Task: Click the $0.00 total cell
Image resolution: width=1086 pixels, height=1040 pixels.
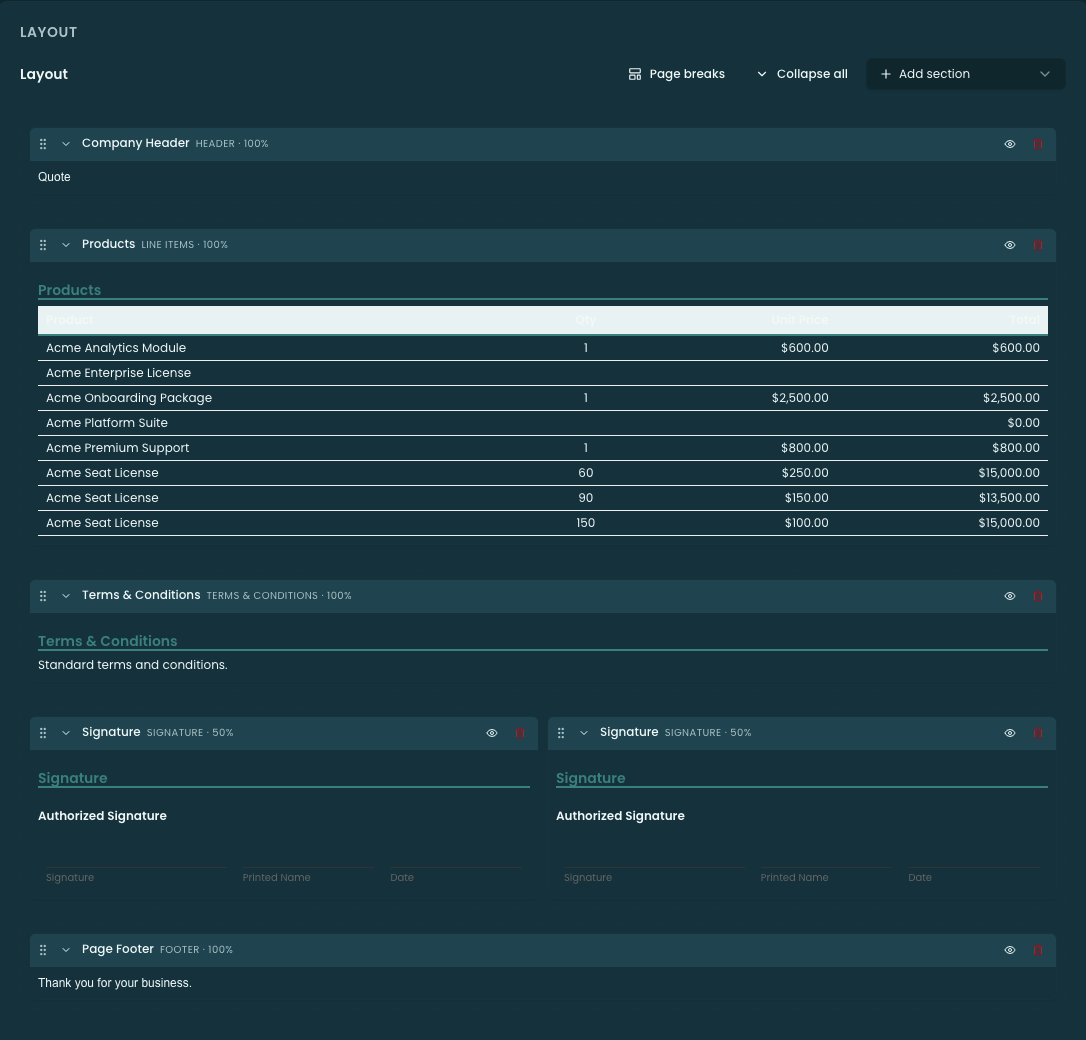Action: (1023, 423)
